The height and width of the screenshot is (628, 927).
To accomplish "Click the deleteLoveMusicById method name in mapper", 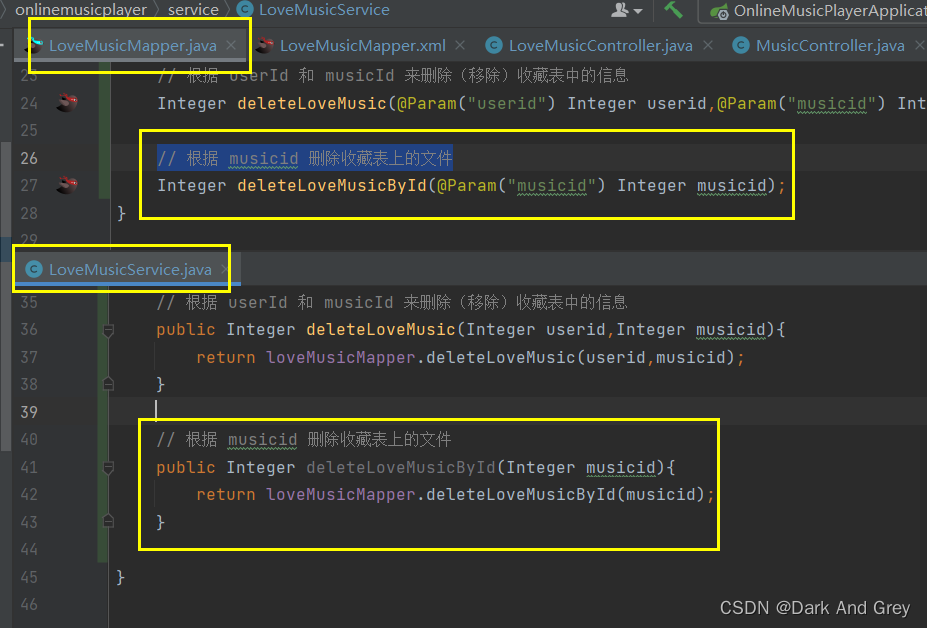I will pos(332,185).
